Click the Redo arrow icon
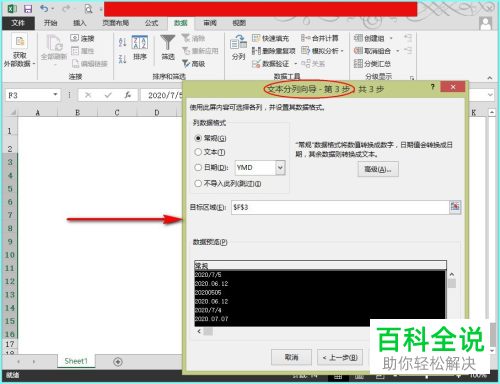 coord(66,9)
